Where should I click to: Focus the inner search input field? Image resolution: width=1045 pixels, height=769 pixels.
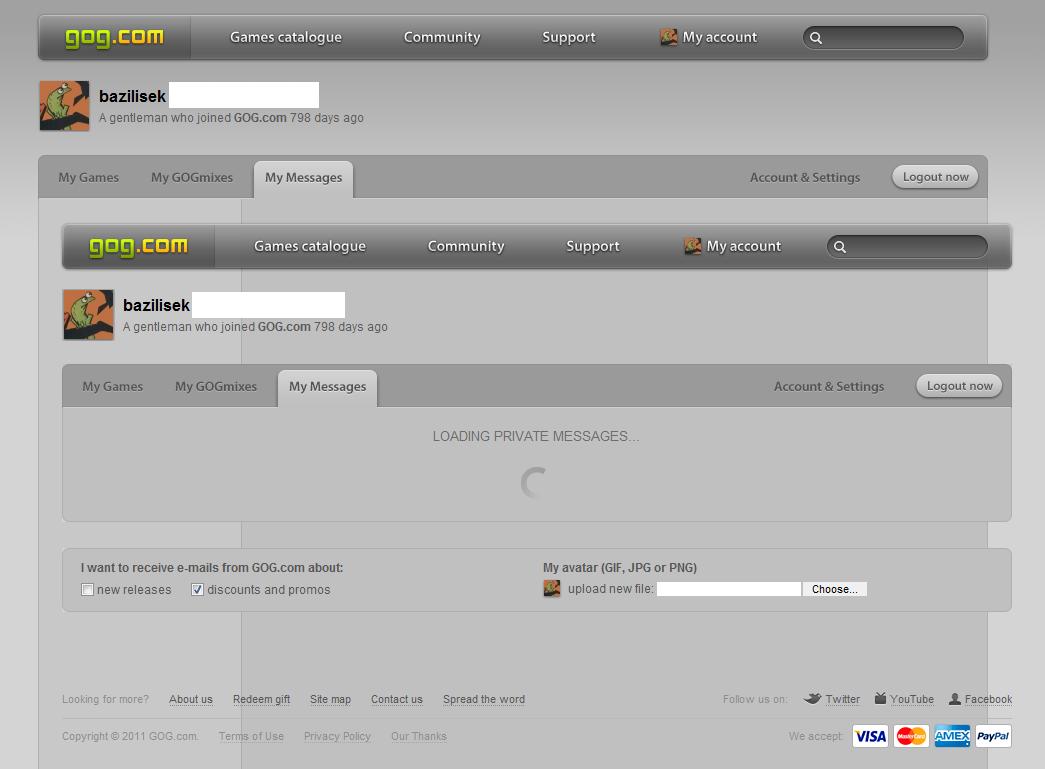pos(907,247)
